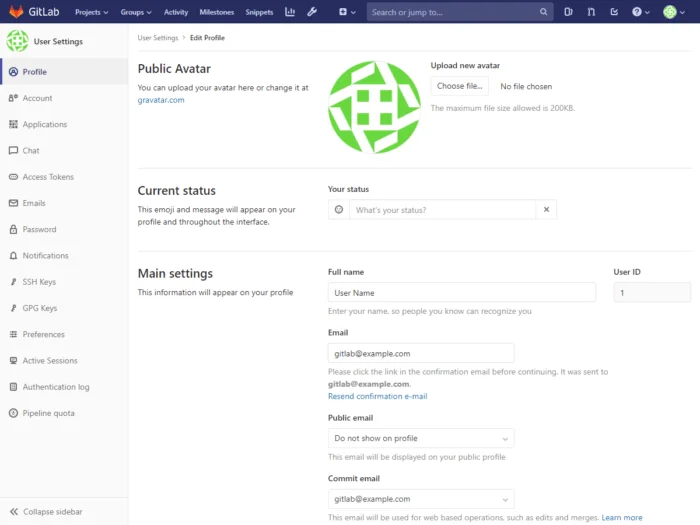Screen dimensions: 700x525
Task: Go to Access Tokens settings
Action: (47, 177)
